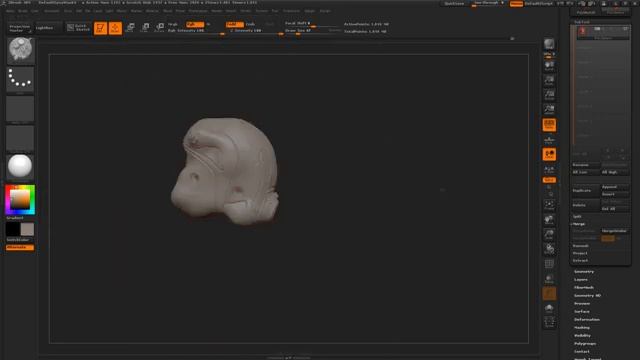The image size is (640, 360).
Task: Expand the Layers section
Action: pyautogui.click(x=581, y=280)
